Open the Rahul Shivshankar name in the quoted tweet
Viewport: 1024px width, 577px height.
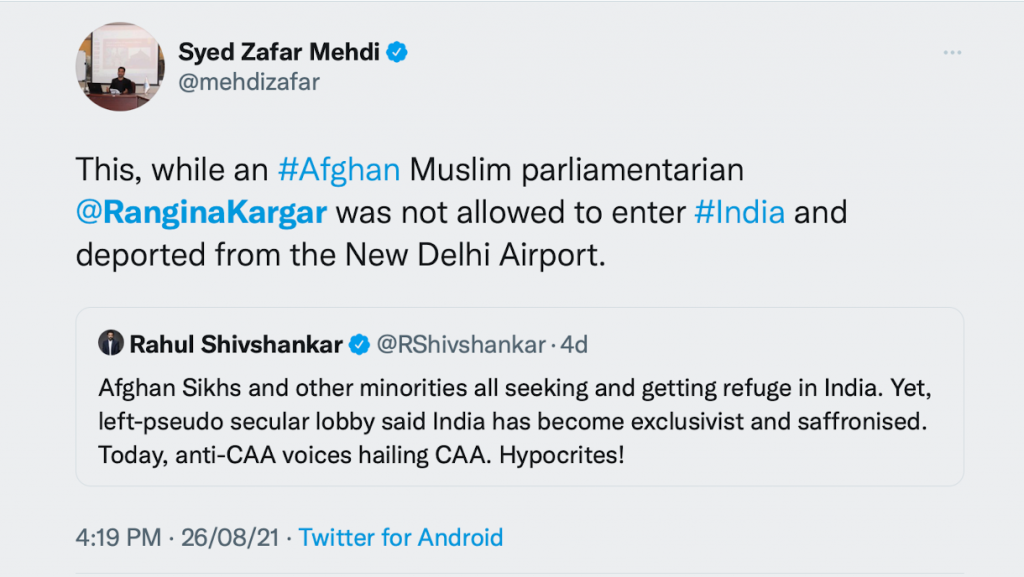click(235, 345)
